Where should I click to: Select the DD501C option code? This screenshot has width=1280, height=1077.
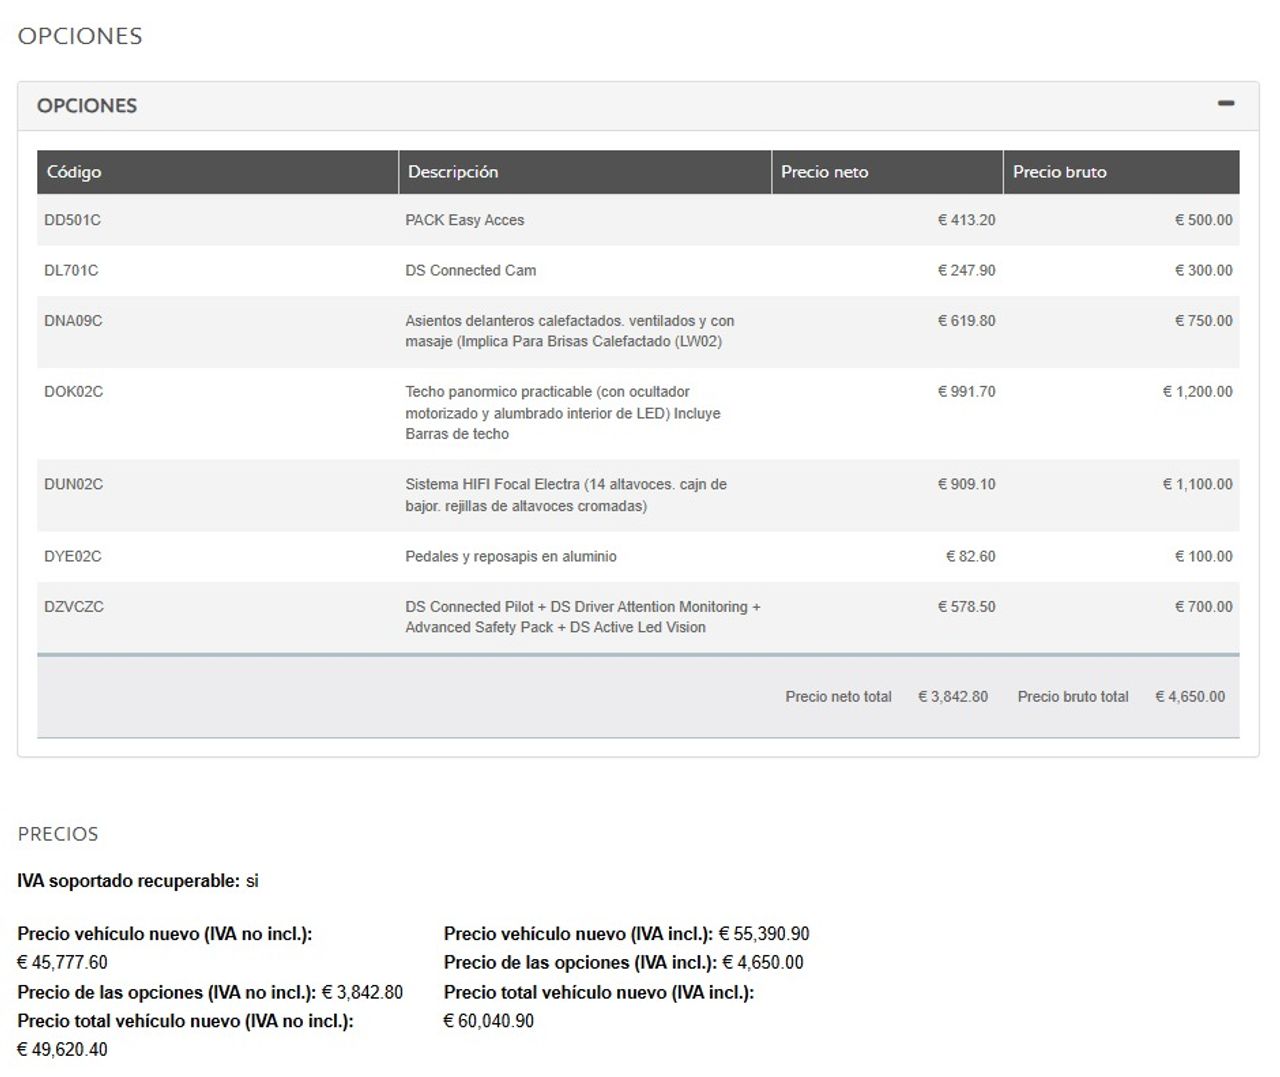click(72, 220)
